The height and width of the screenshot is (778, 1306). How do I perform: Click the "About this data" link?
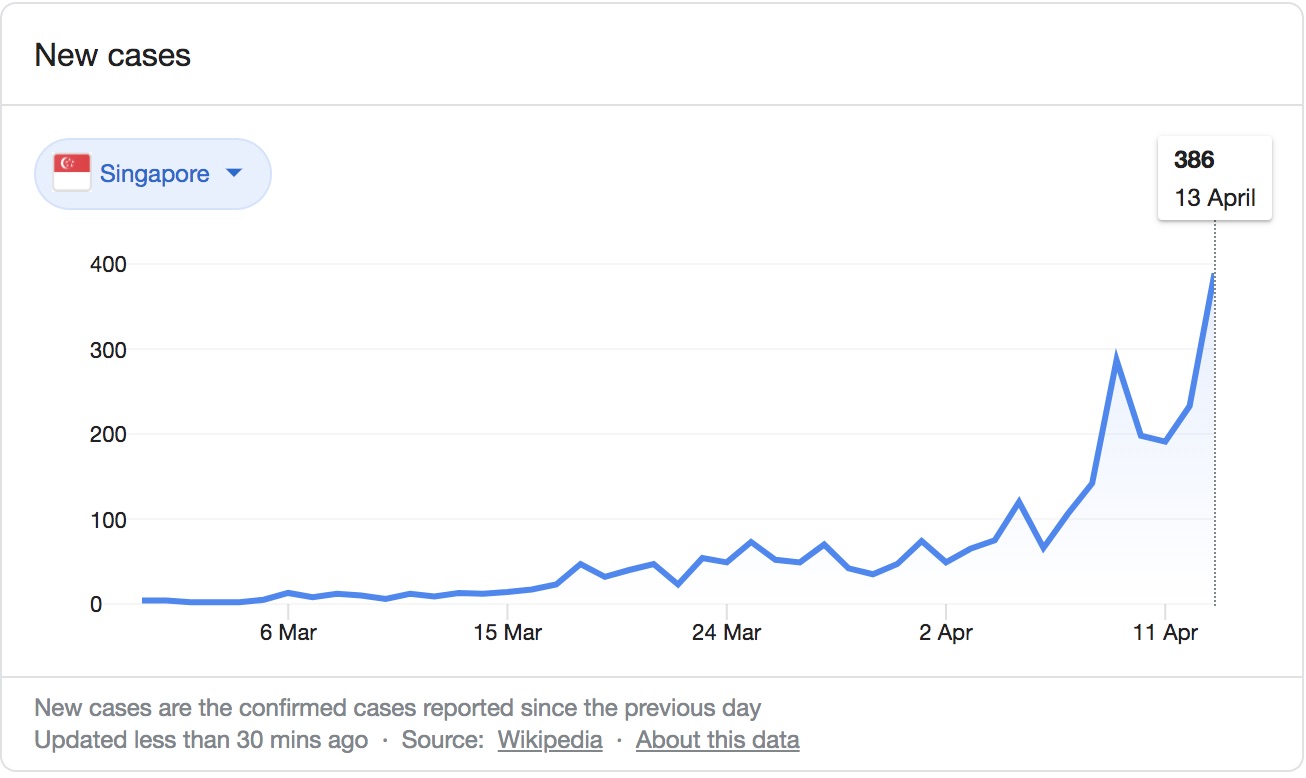point(717,740)
